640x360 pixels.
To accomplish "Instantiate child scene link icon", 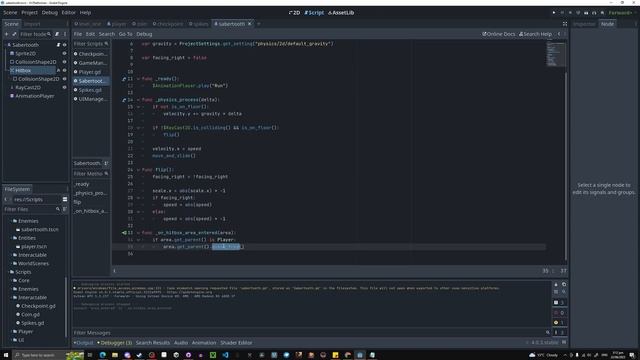I will click(x=14, y=34).
